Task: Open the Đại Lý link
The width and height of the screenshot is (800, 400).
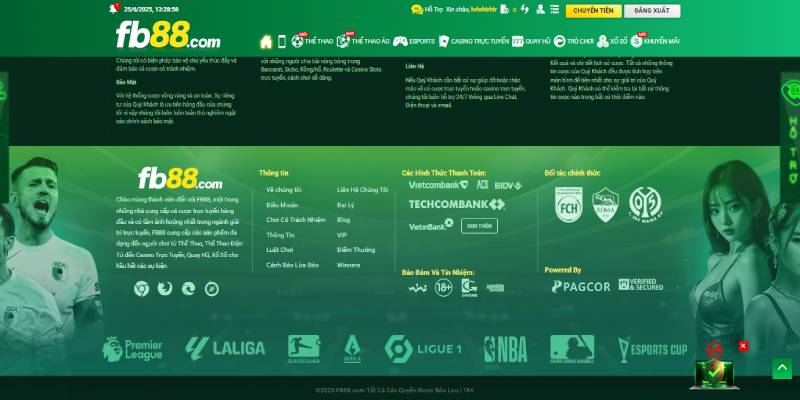Action: [x=345, y=205]
